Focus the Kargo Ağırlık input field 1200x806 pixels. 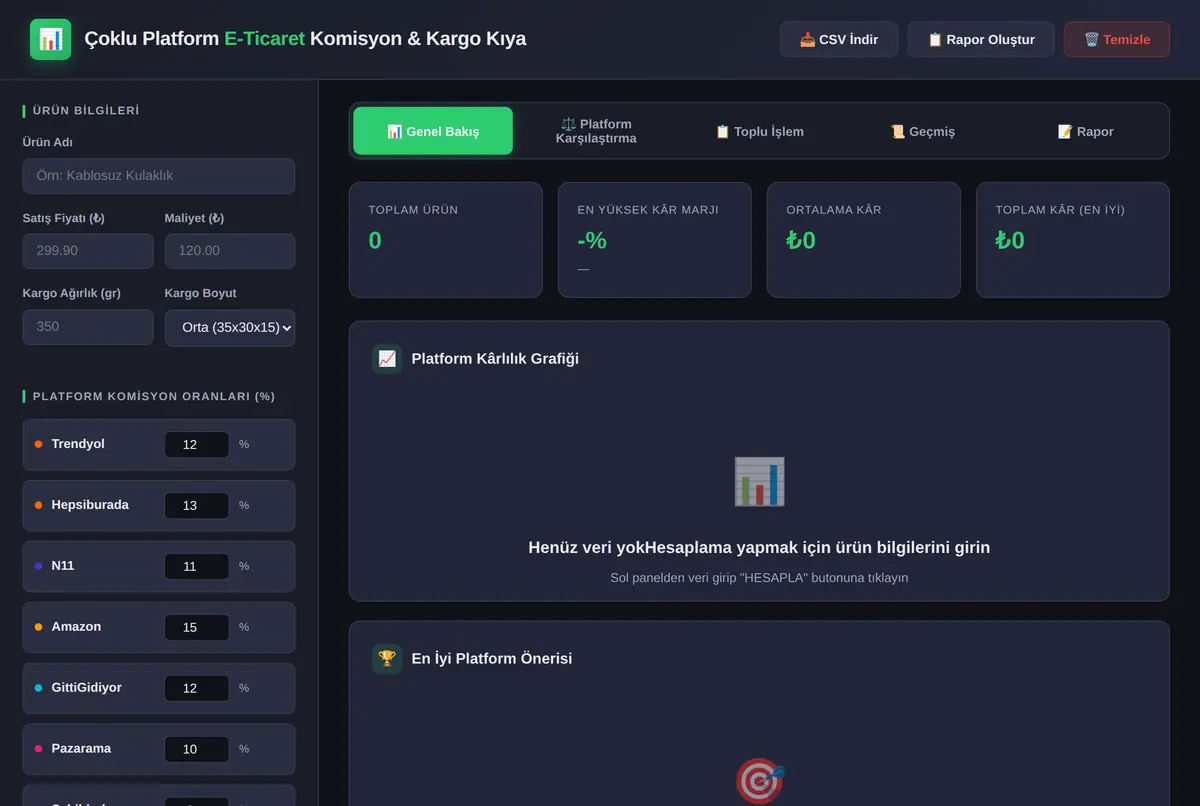pos(88,327)
